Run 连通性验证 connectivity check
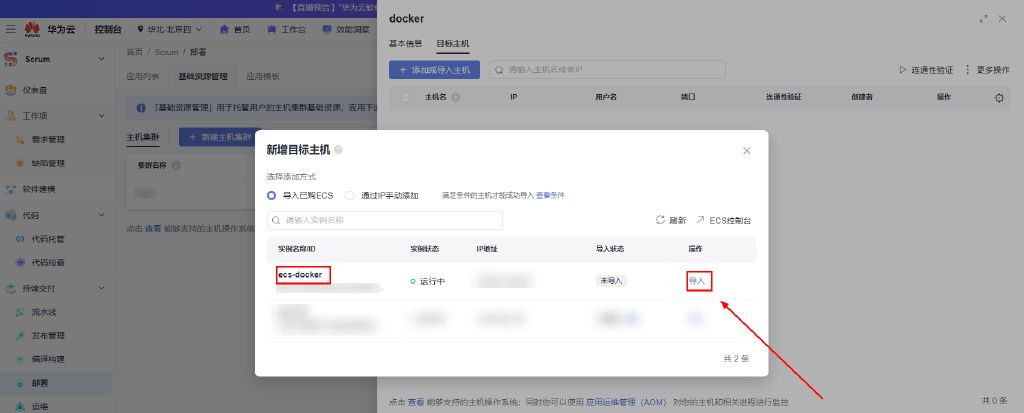 pyautogui.click(x=926, y=70)
